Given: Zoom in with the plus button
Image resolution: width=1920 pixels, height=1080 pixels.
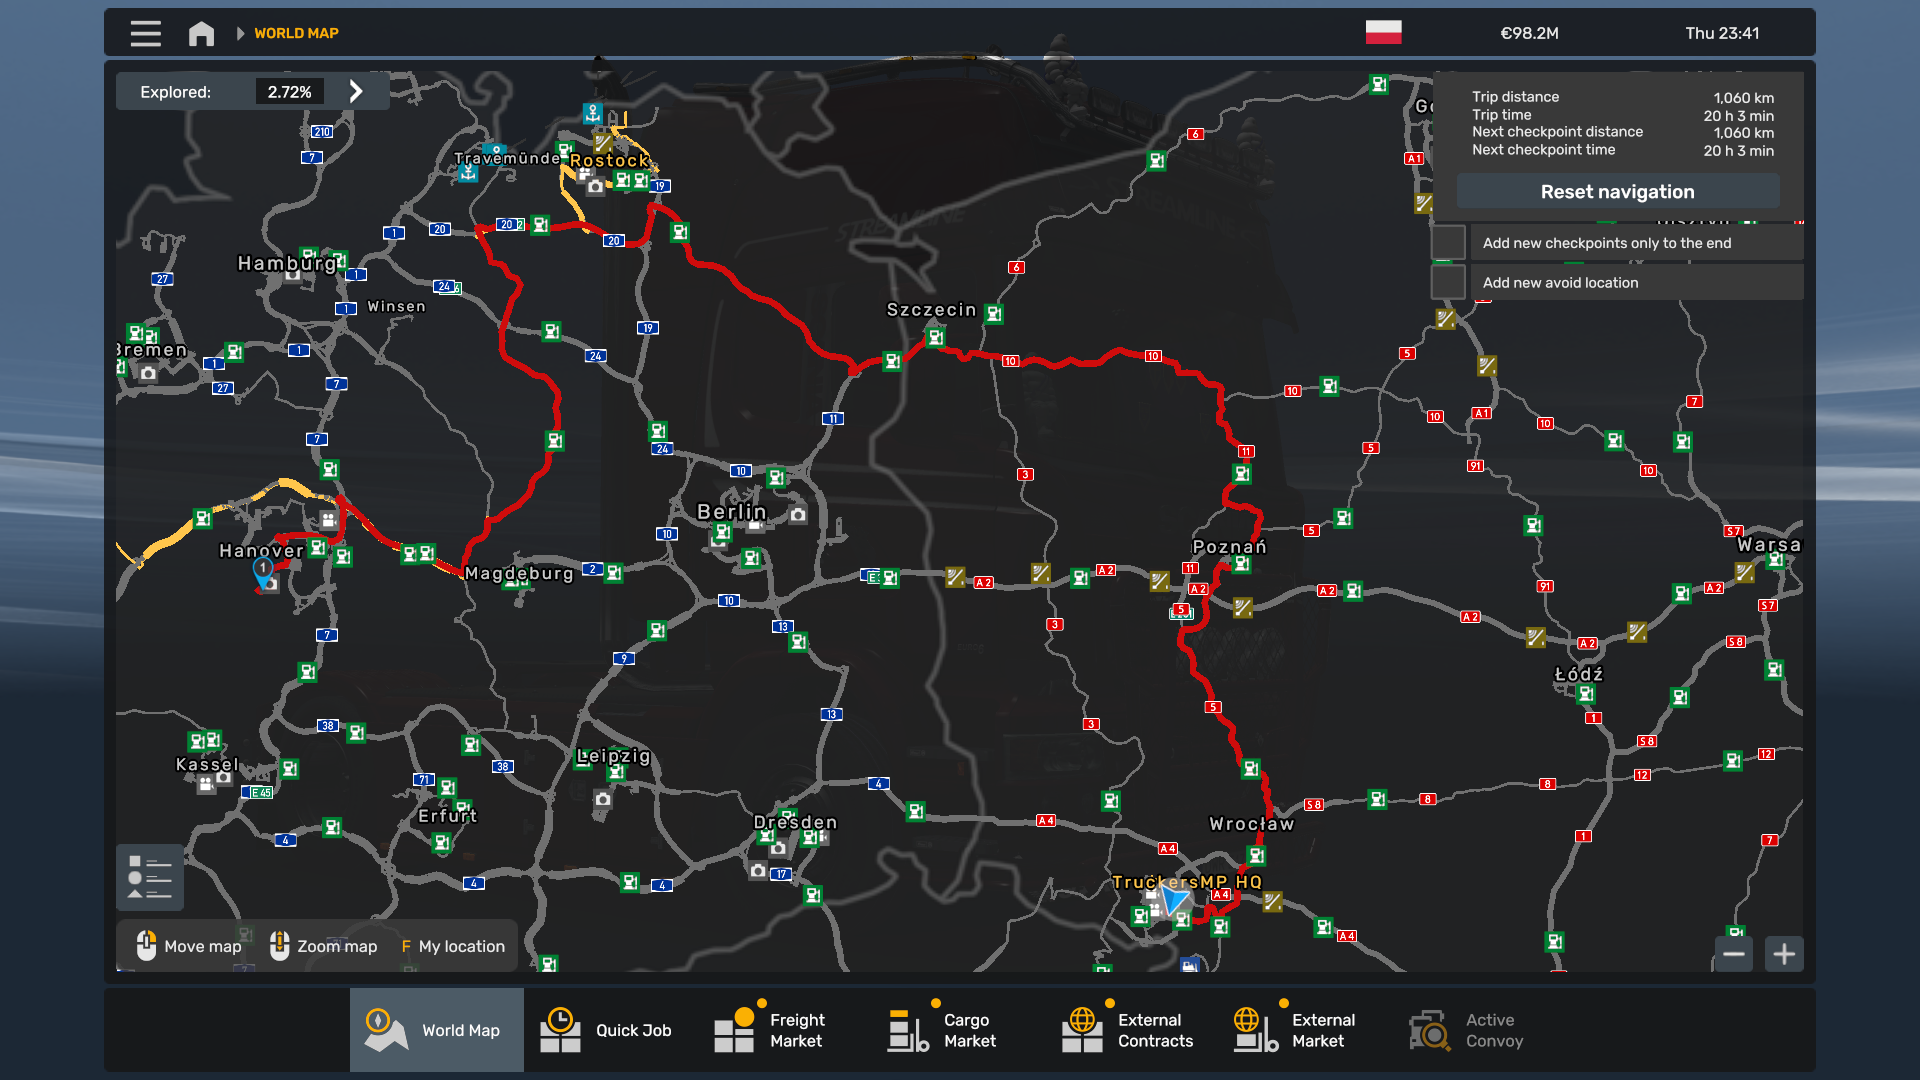Looking at the screenshot, I should [1784, 954].
